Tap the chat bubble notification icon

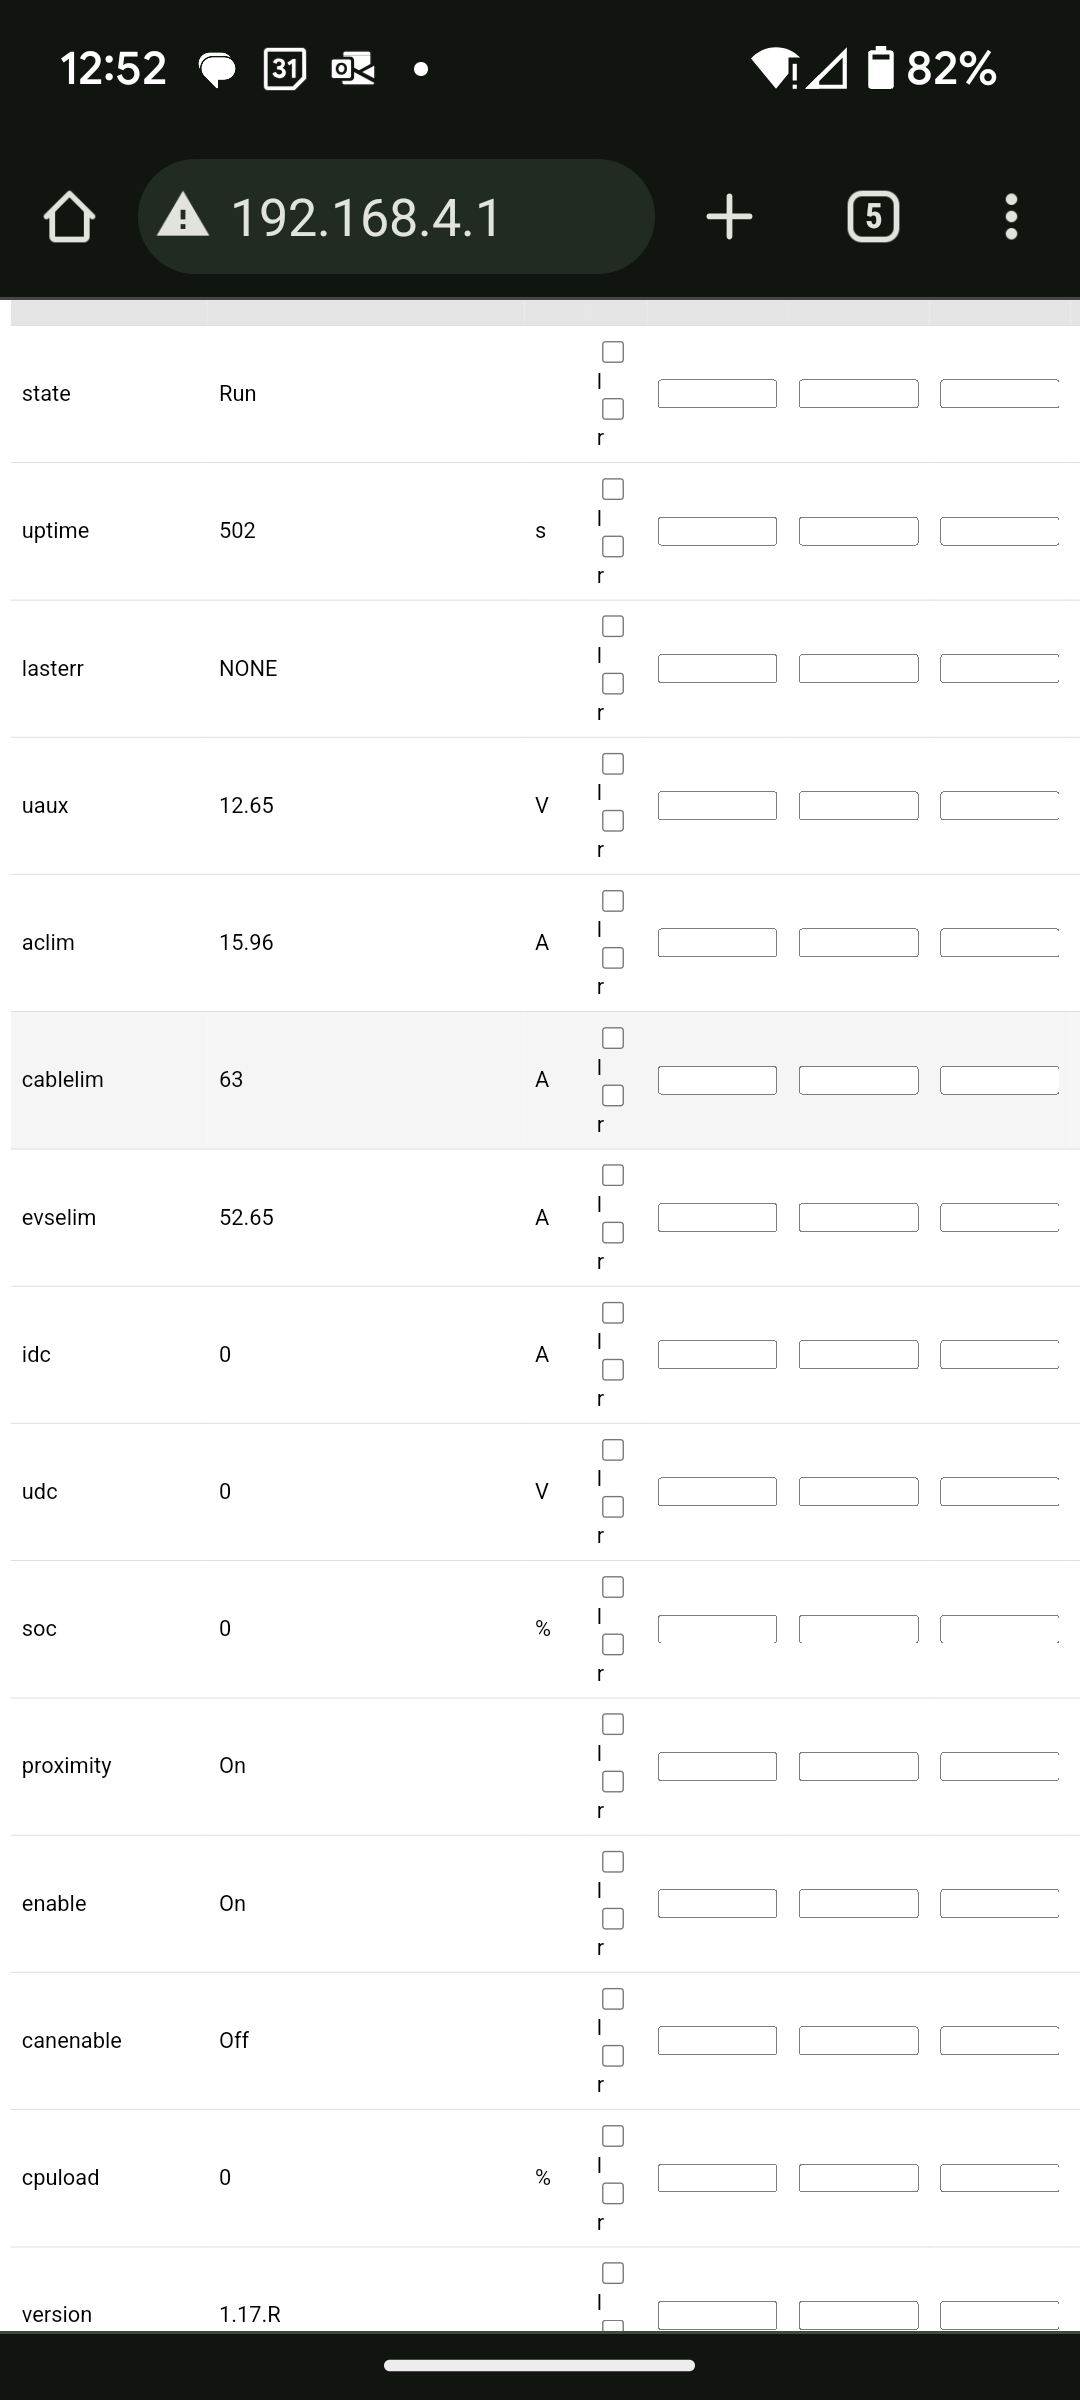217,70
